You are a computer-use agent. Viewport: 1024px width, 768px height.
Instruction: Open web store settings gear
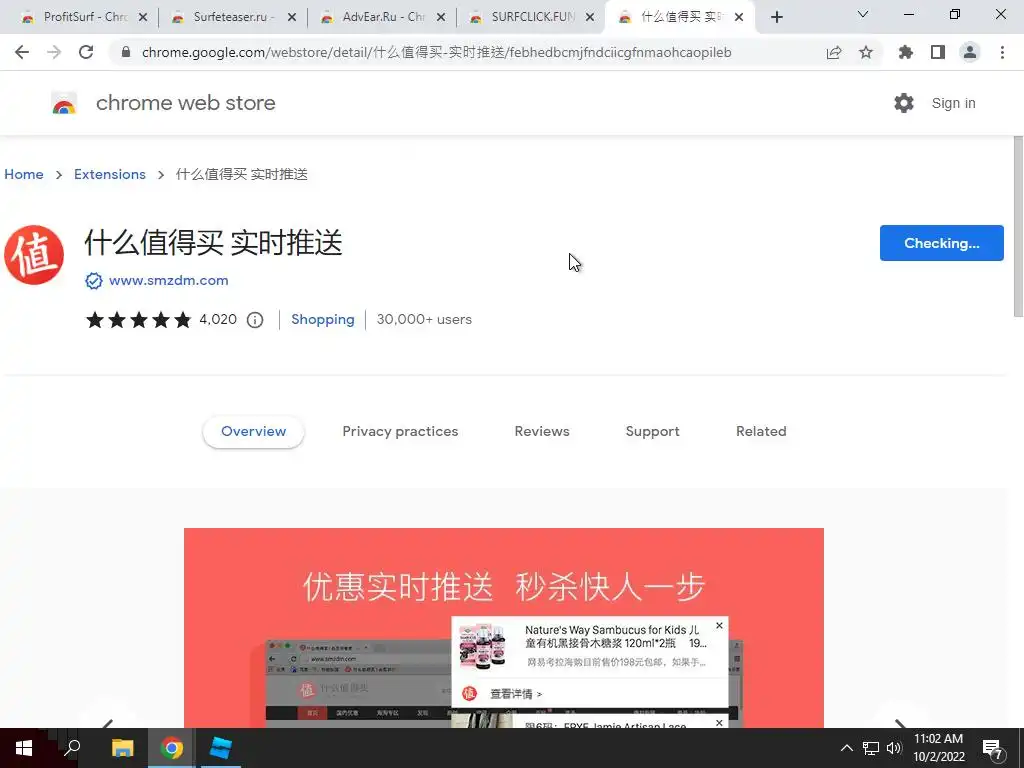[x=904, y=103]
